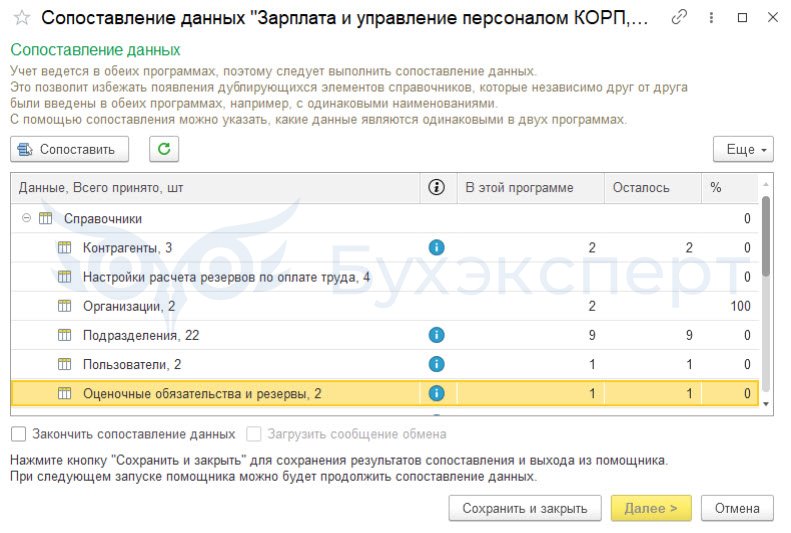The image size is (791, 533).
Task: Click the Отмена button
Action: pyautogui.click(x=737, y=508)
